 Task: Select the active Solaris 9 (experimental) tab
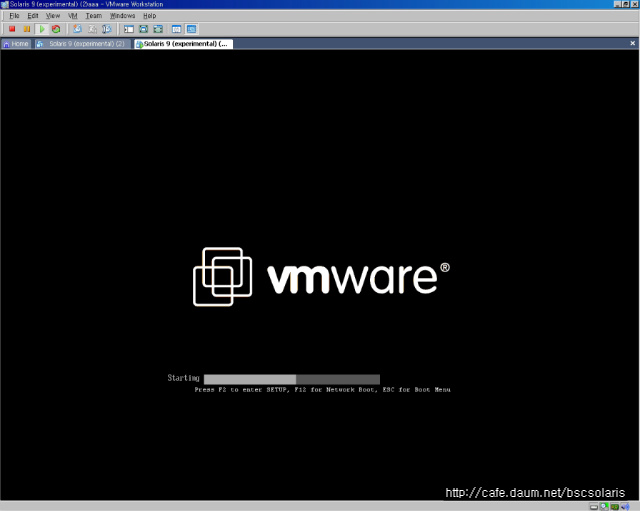point(184,44)
